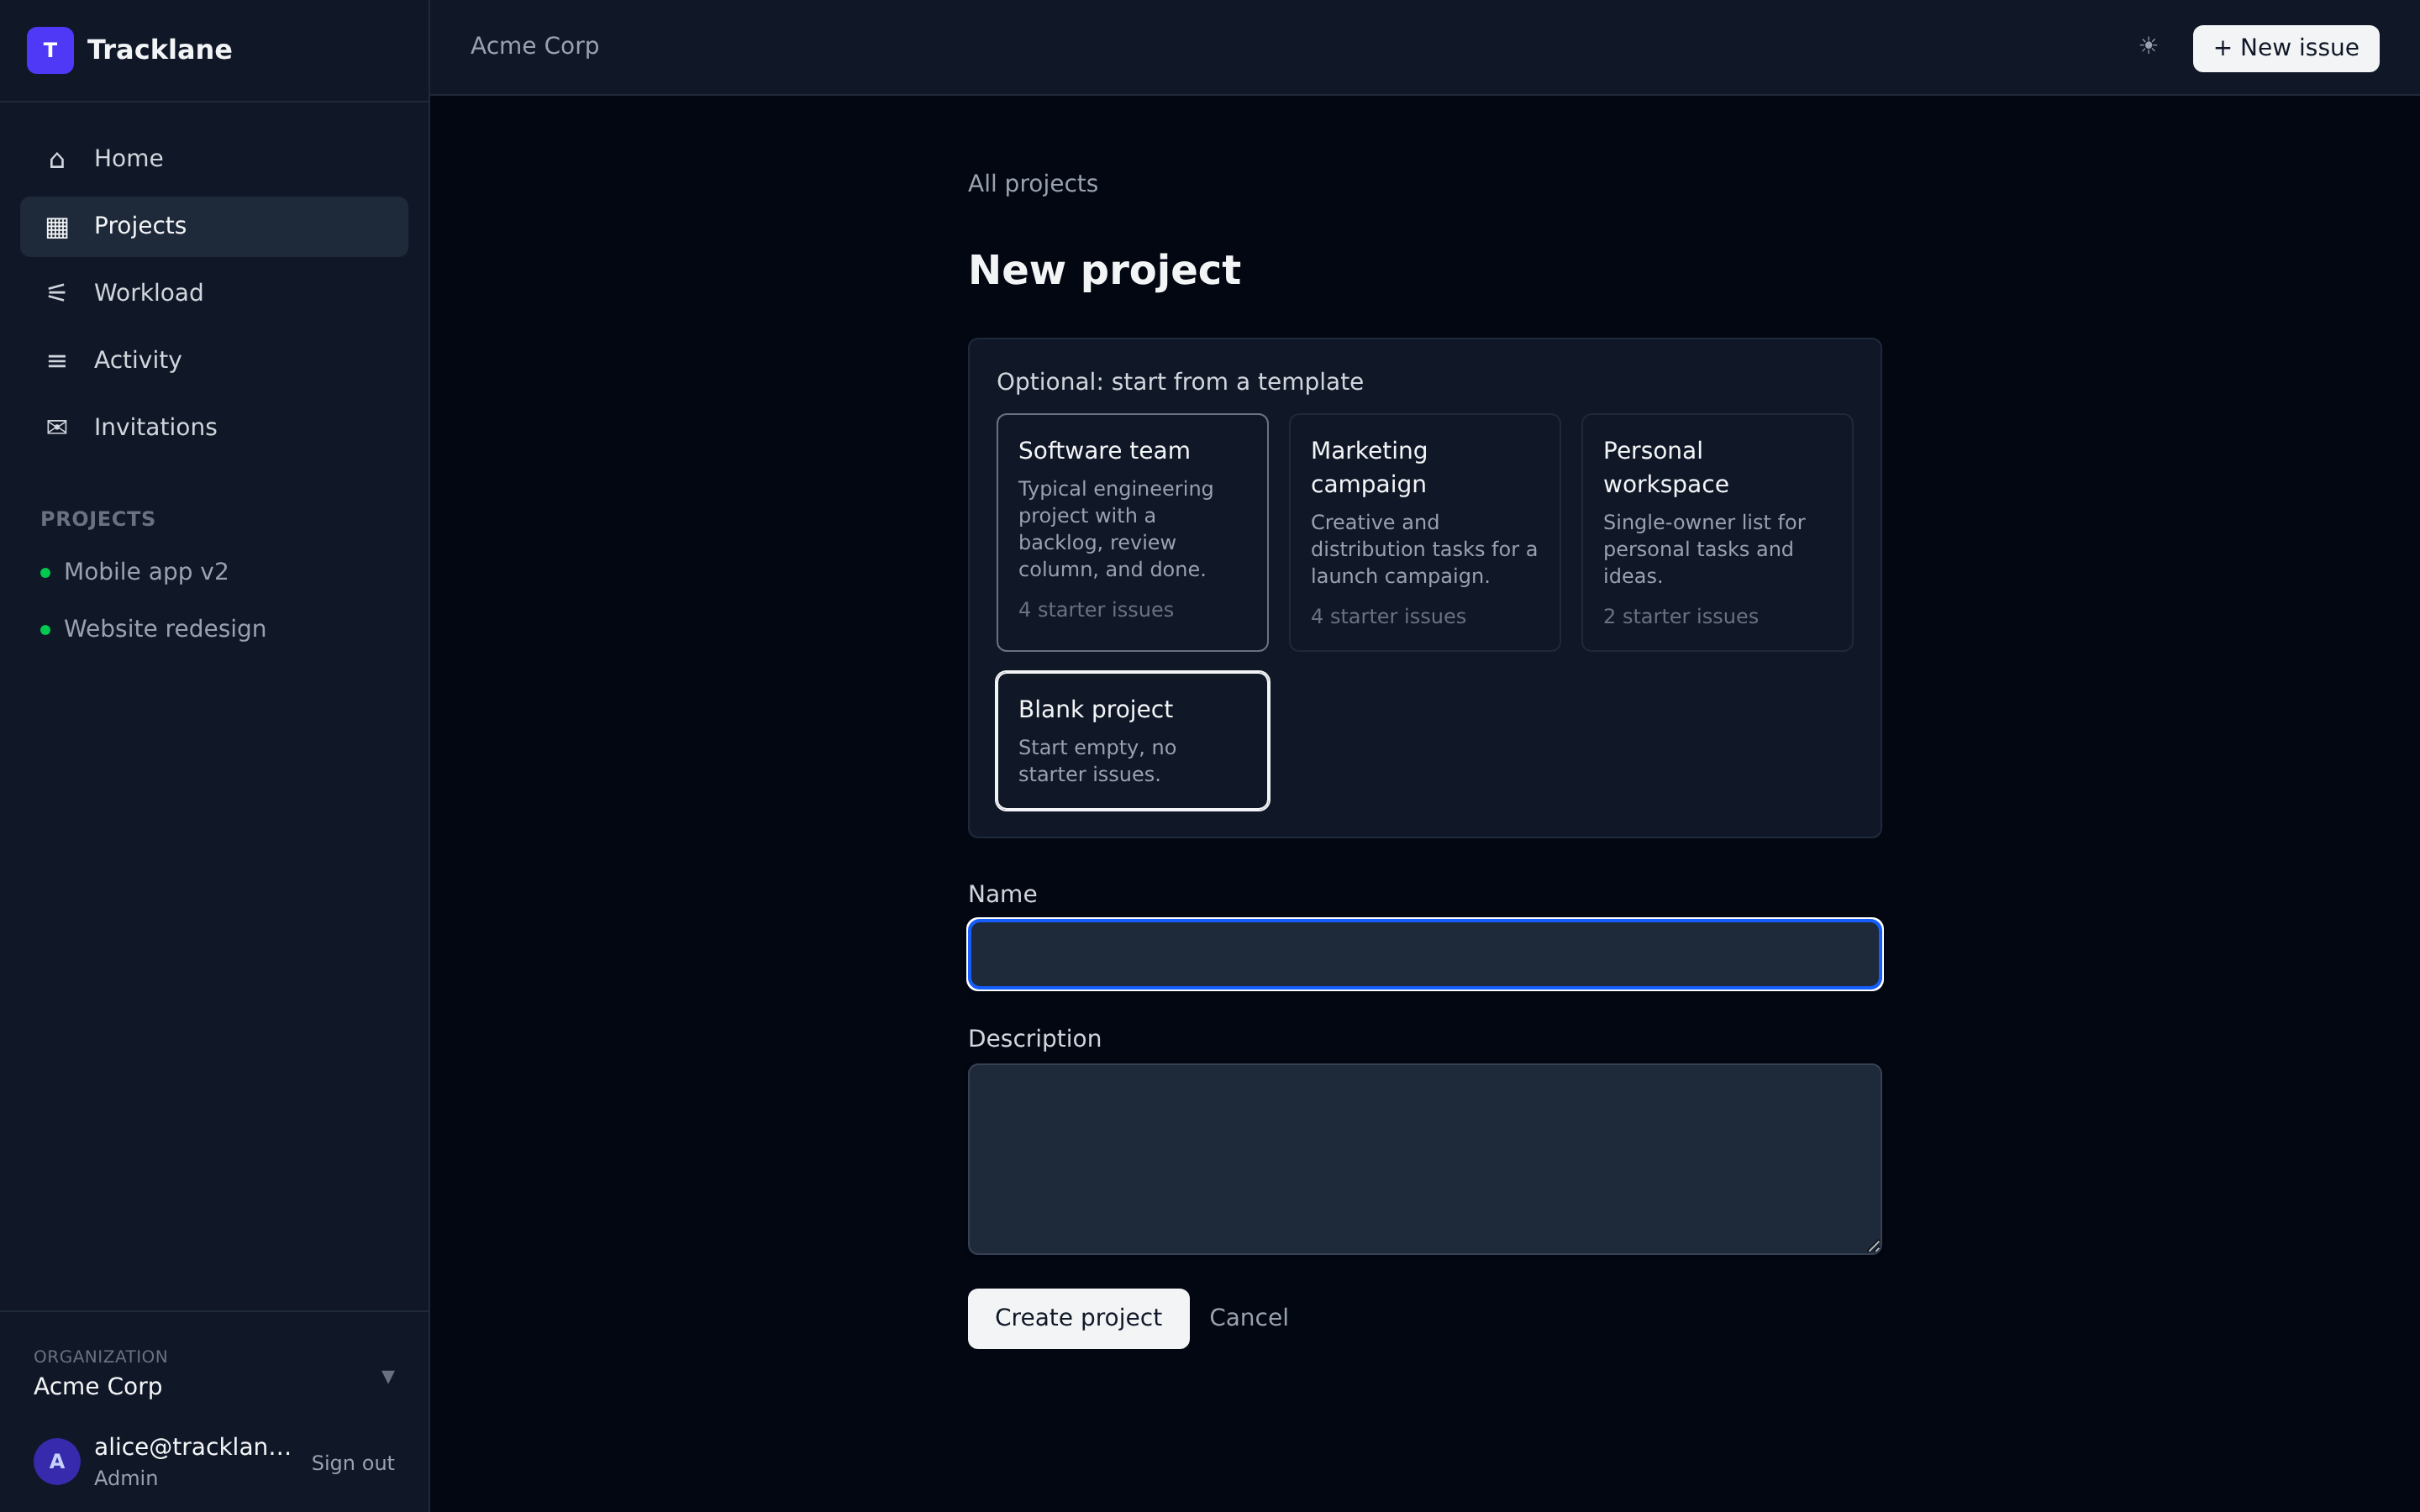2420x1512 pixels.
Task: Click Acme Corp in the top bar
Action: click(534, 46)
